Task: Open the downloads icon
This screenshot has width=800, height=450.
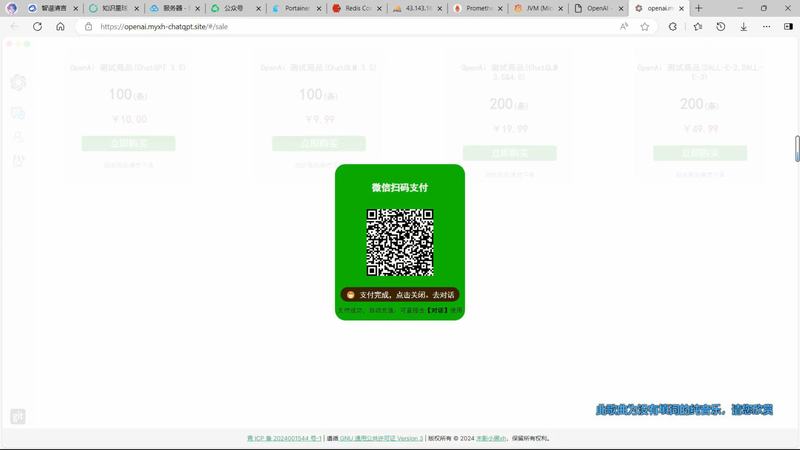Action: pyautogui.click(x=743, y=27)
